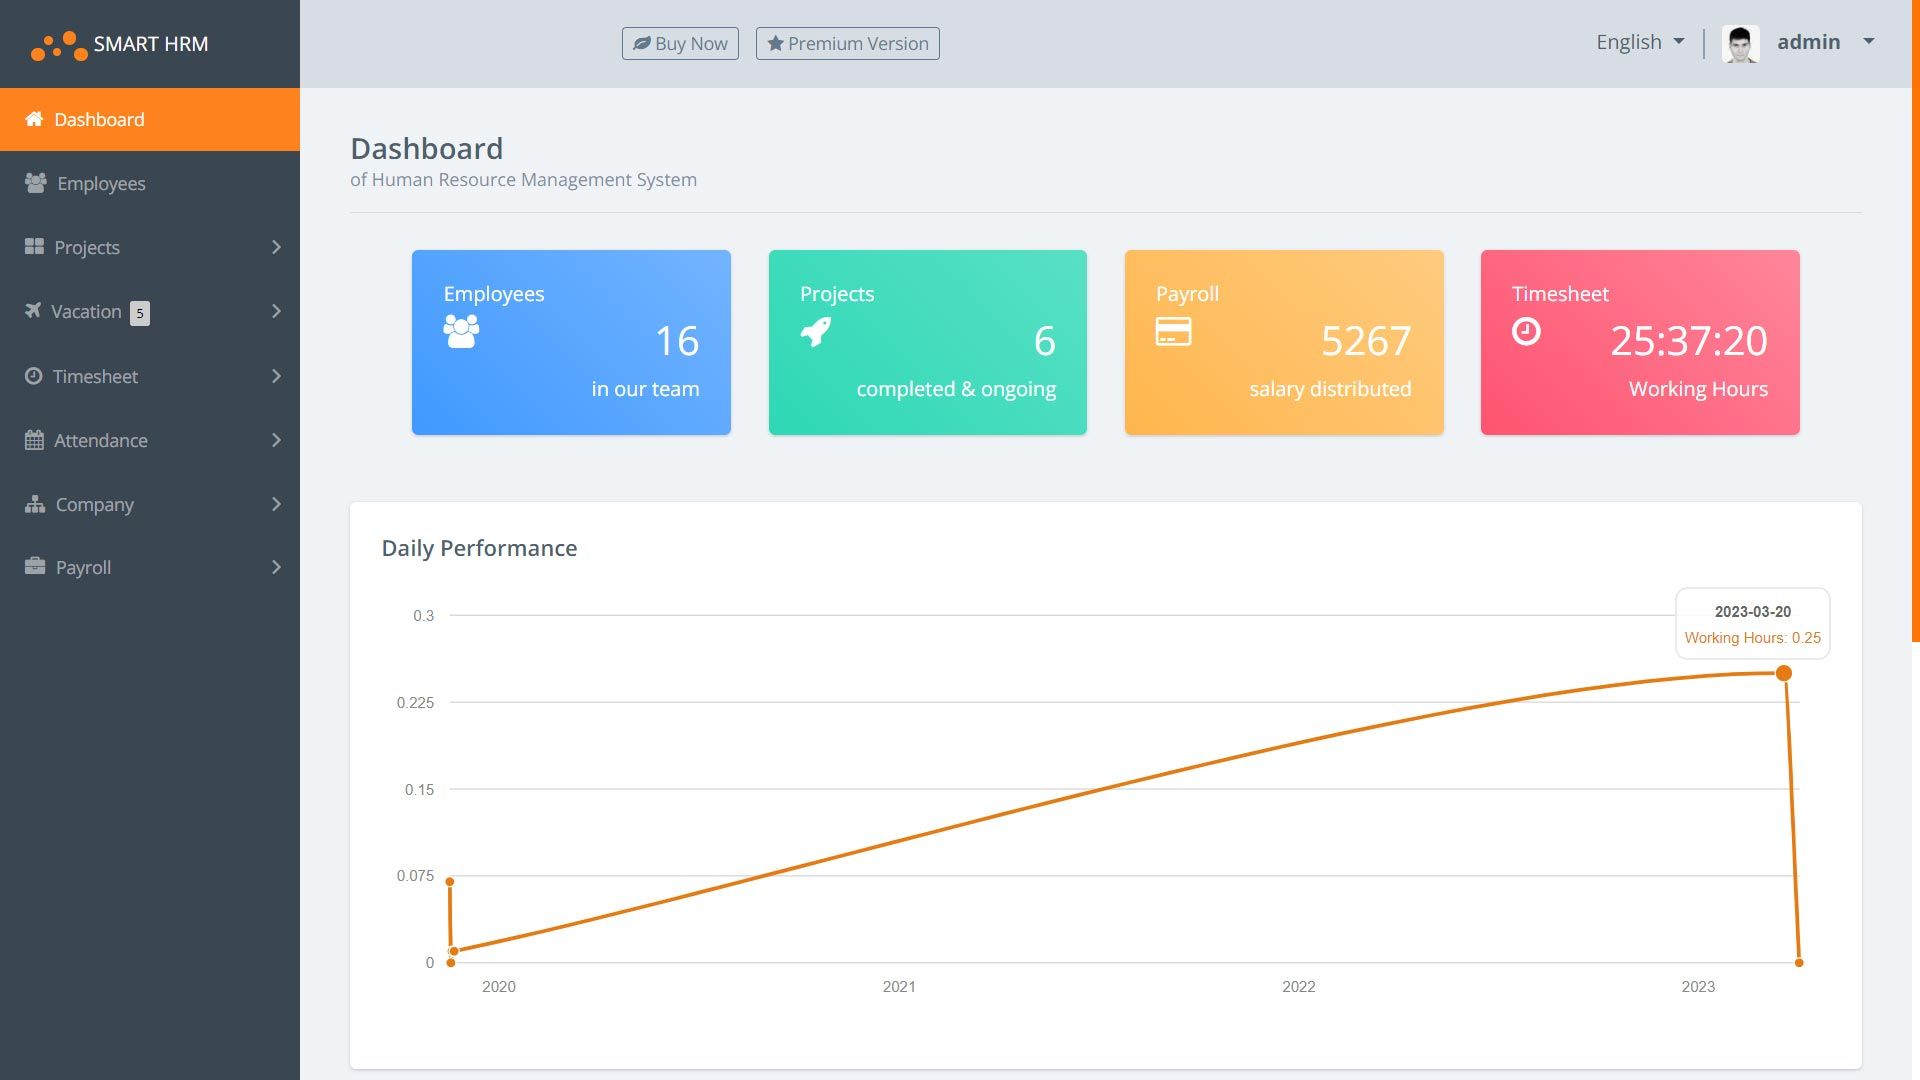Click the people icon on Employees card
This screenshot has width=1920, height=1080.
[x=461, y=332]
